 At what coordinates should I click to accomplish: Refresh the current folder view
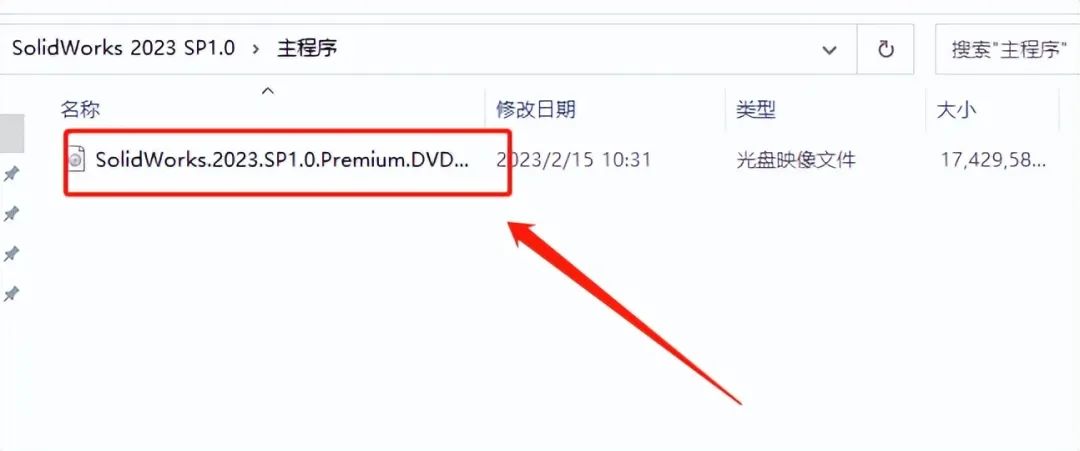click(885, 49)
